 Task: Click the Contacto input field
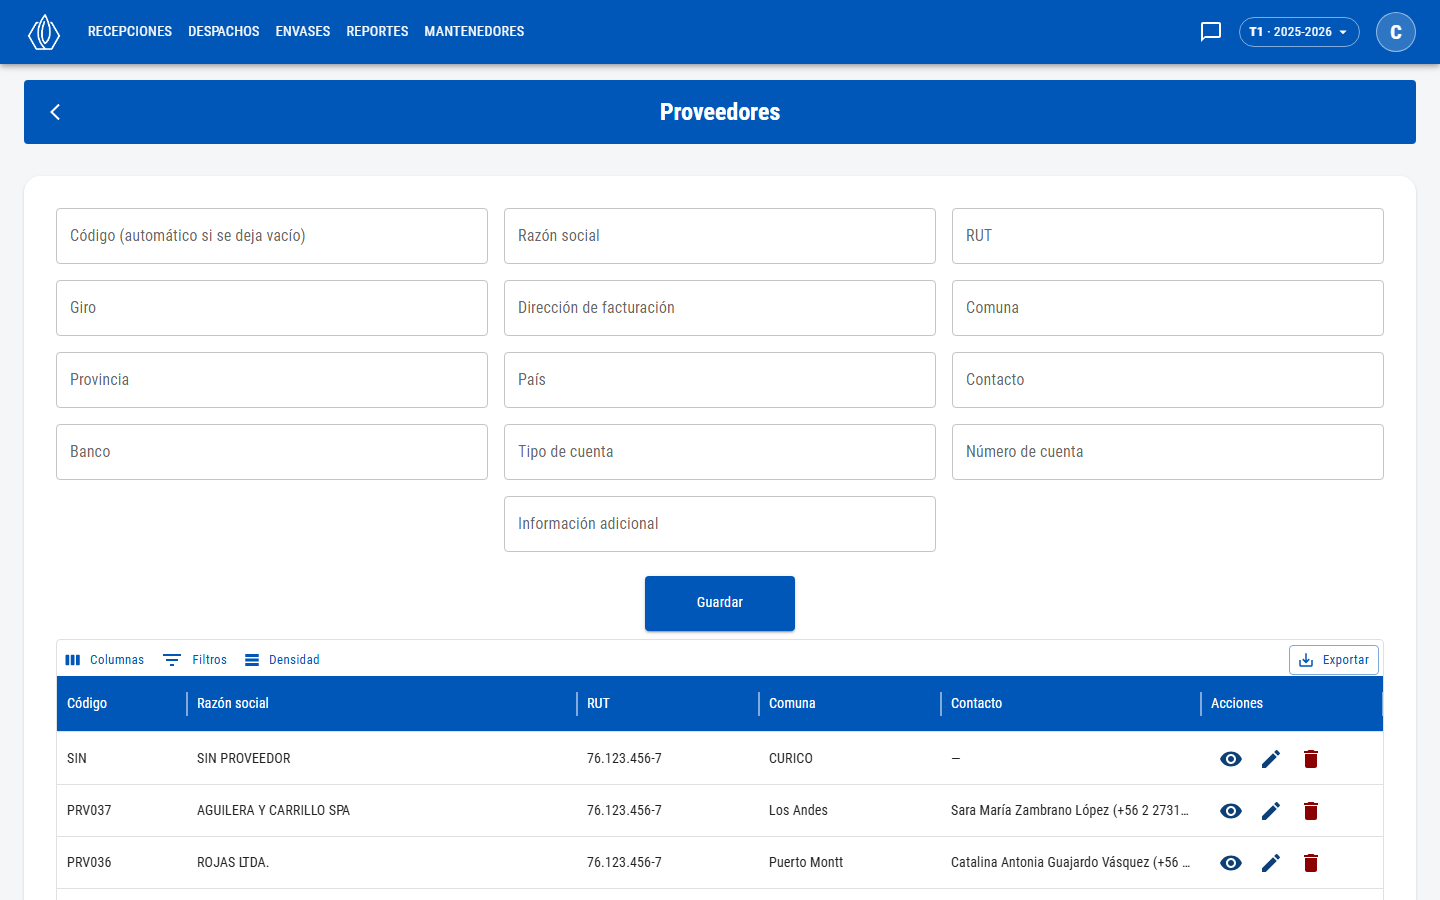tap(1168, 380)
